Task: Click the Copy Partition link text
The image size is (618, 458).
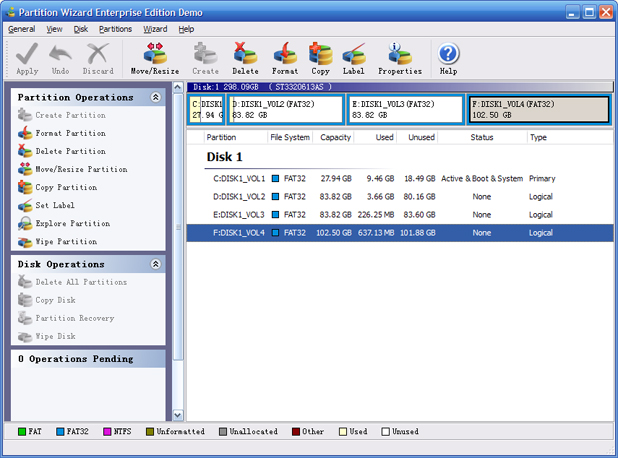Action: pyautogui.click(x=66, y=187)
